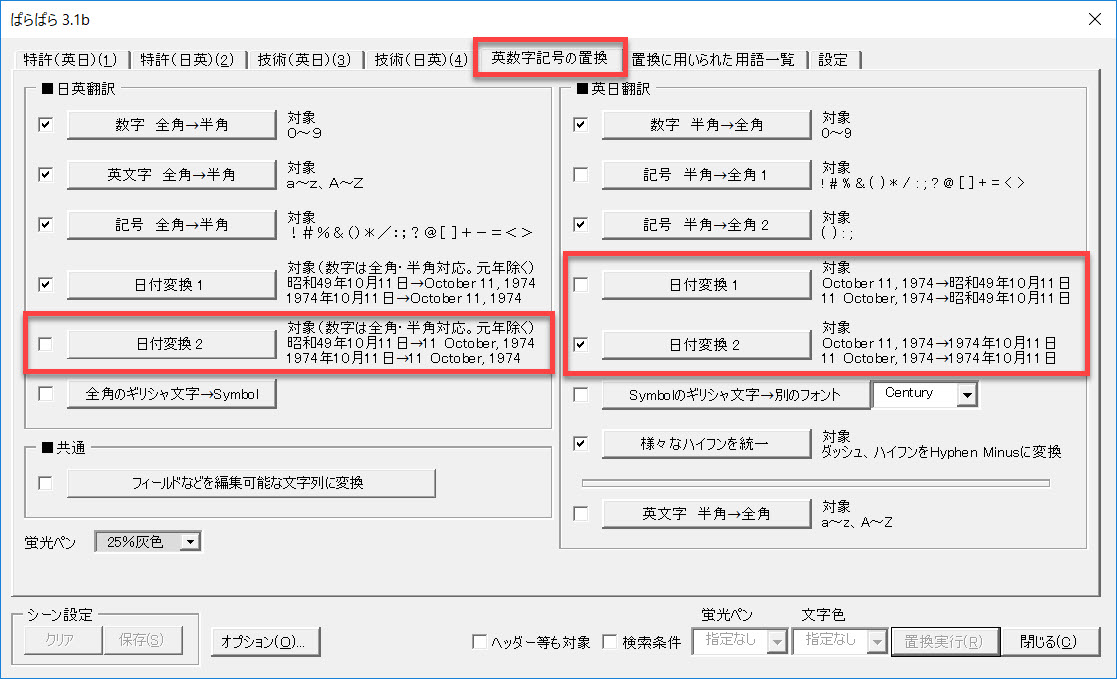
Task: Check the 記号 半角→全角 1 checkbox
Action: [x=581, y=175]
